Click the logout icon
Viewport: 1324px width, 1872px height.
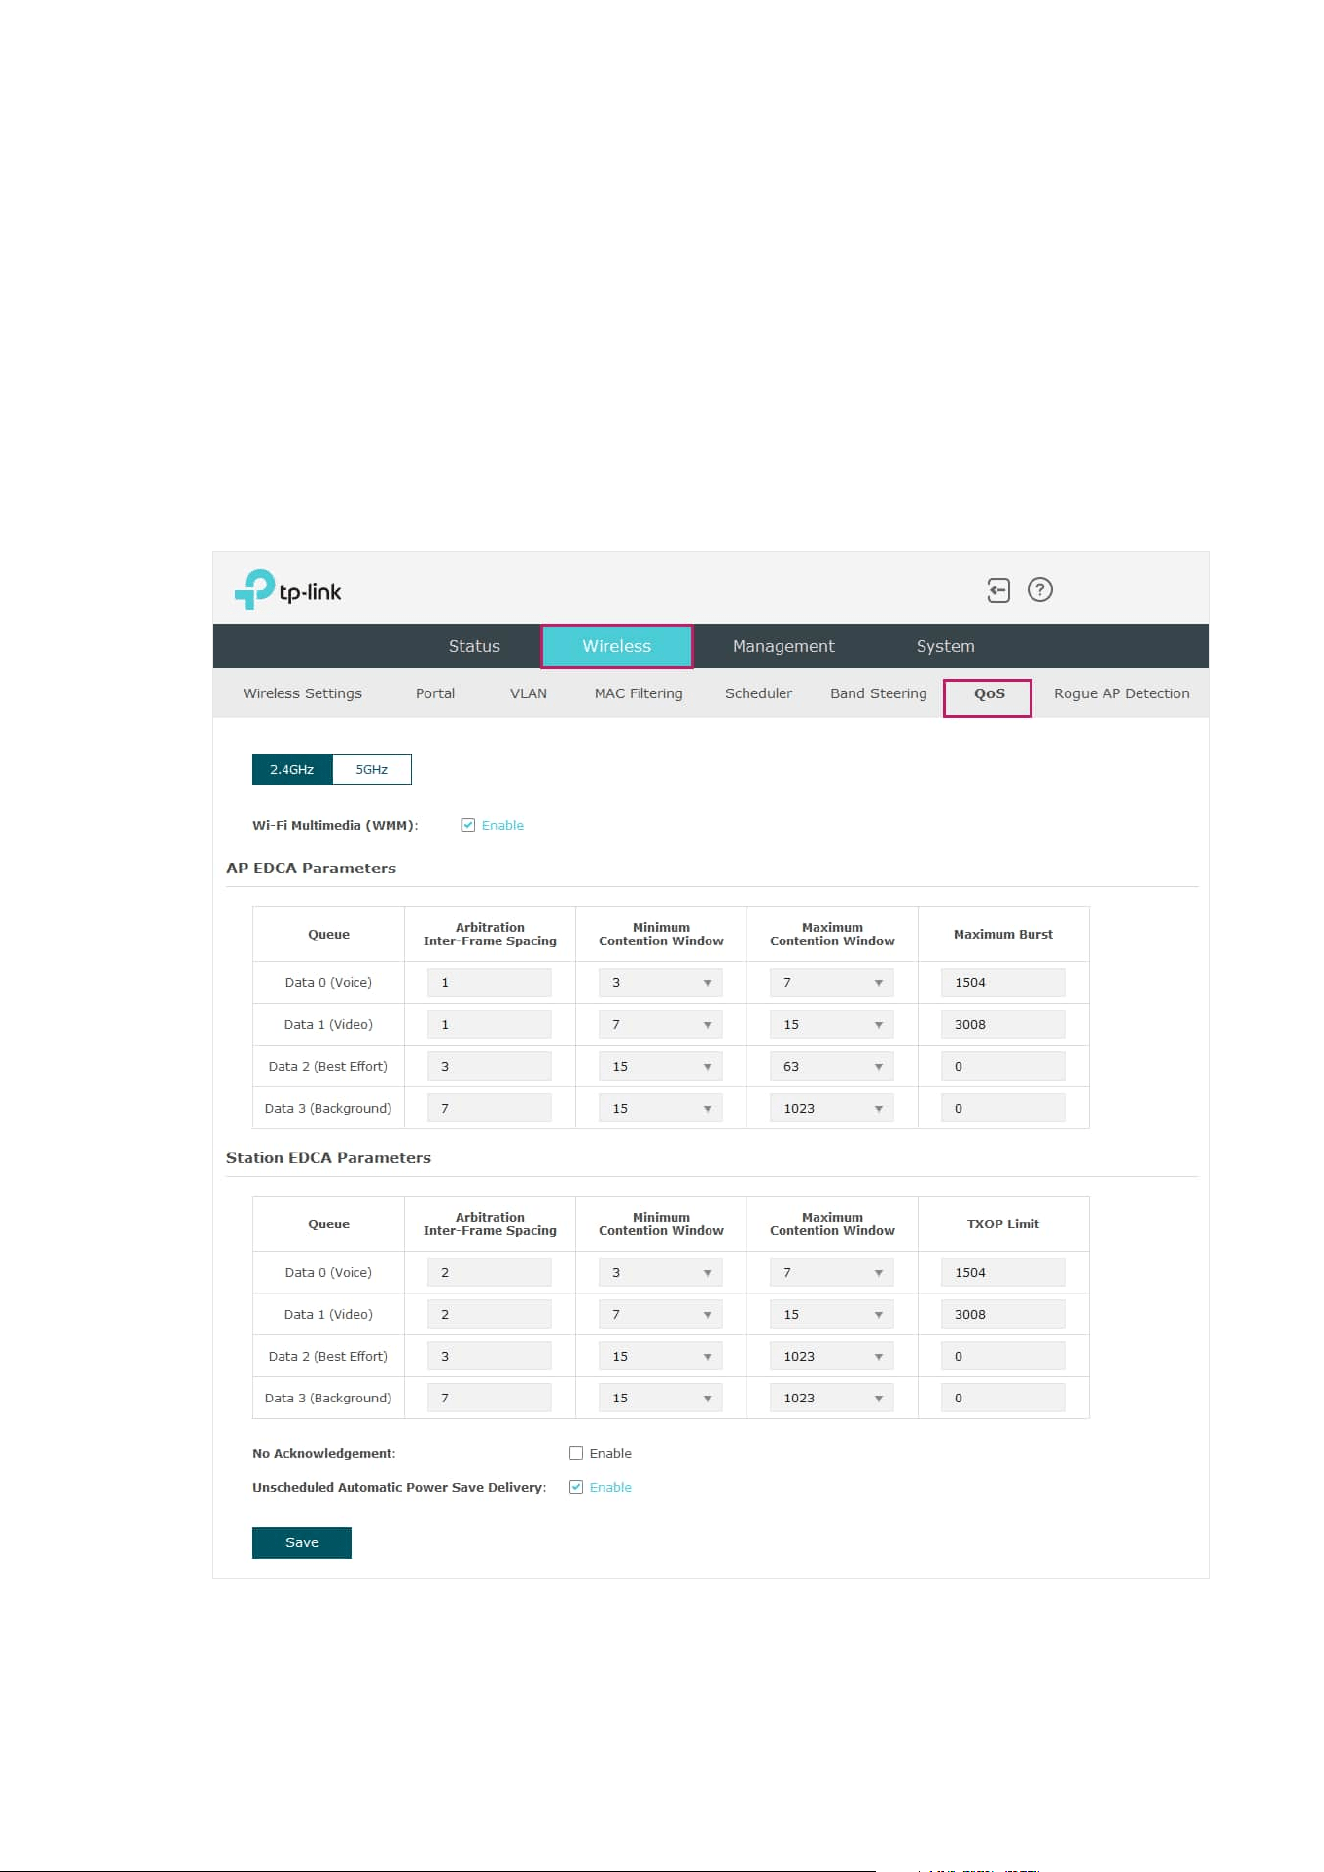tap(998, 590)
